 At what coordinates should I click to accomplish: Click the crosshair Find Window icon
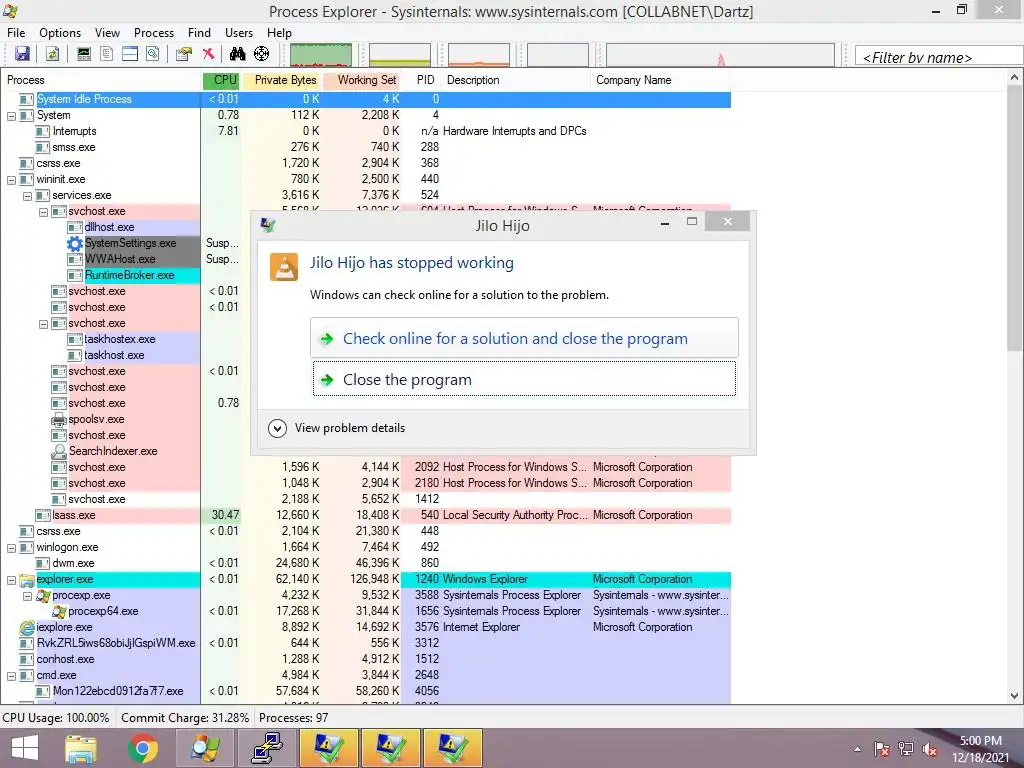coord(261,54)
